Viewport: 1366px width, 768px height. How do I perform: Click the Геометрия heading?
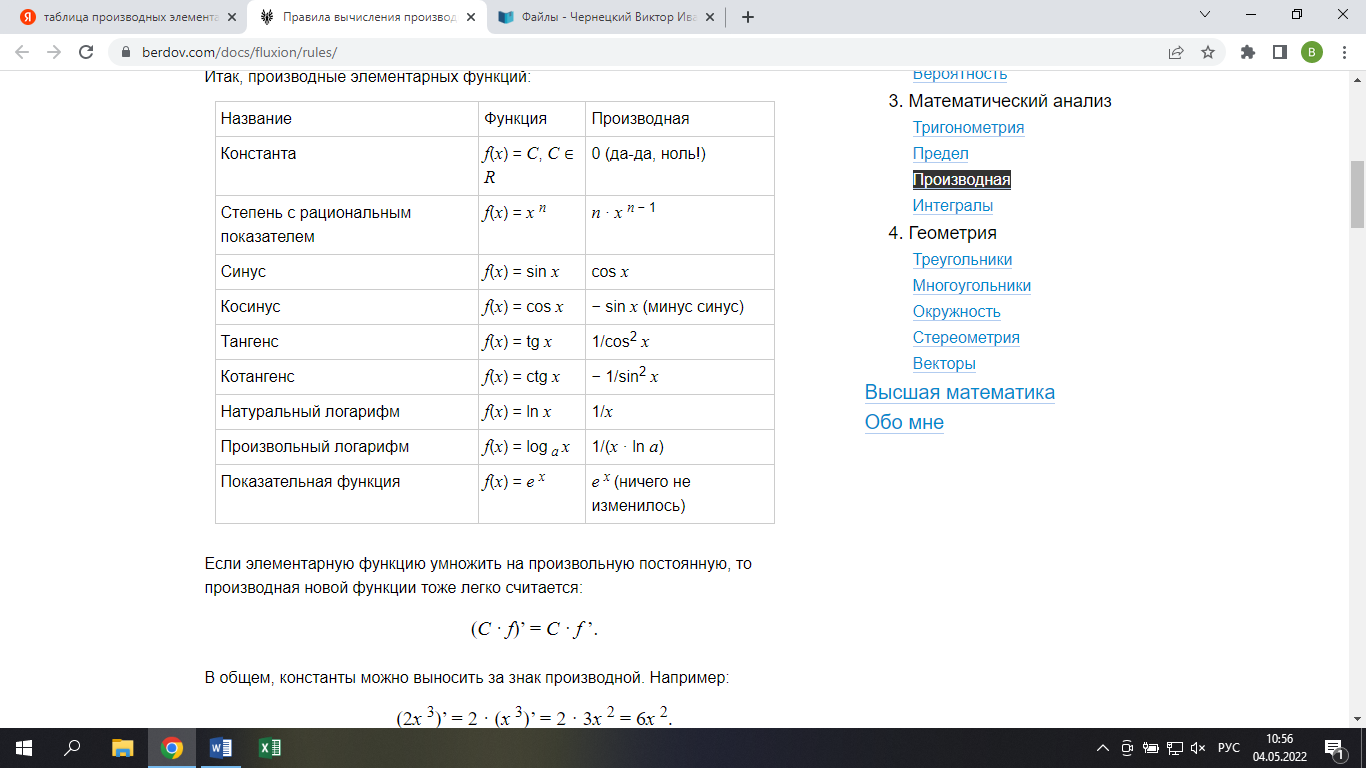click(952, 233)
